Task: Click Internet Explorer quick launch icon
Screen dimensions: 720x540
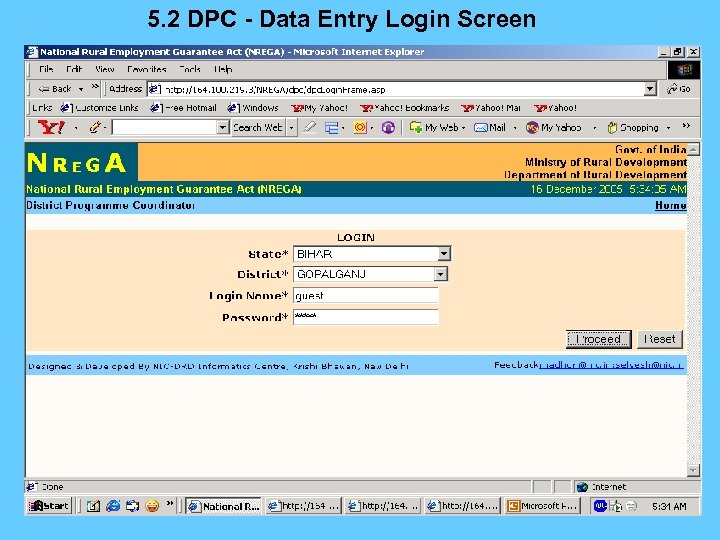Action: point(113,506)
